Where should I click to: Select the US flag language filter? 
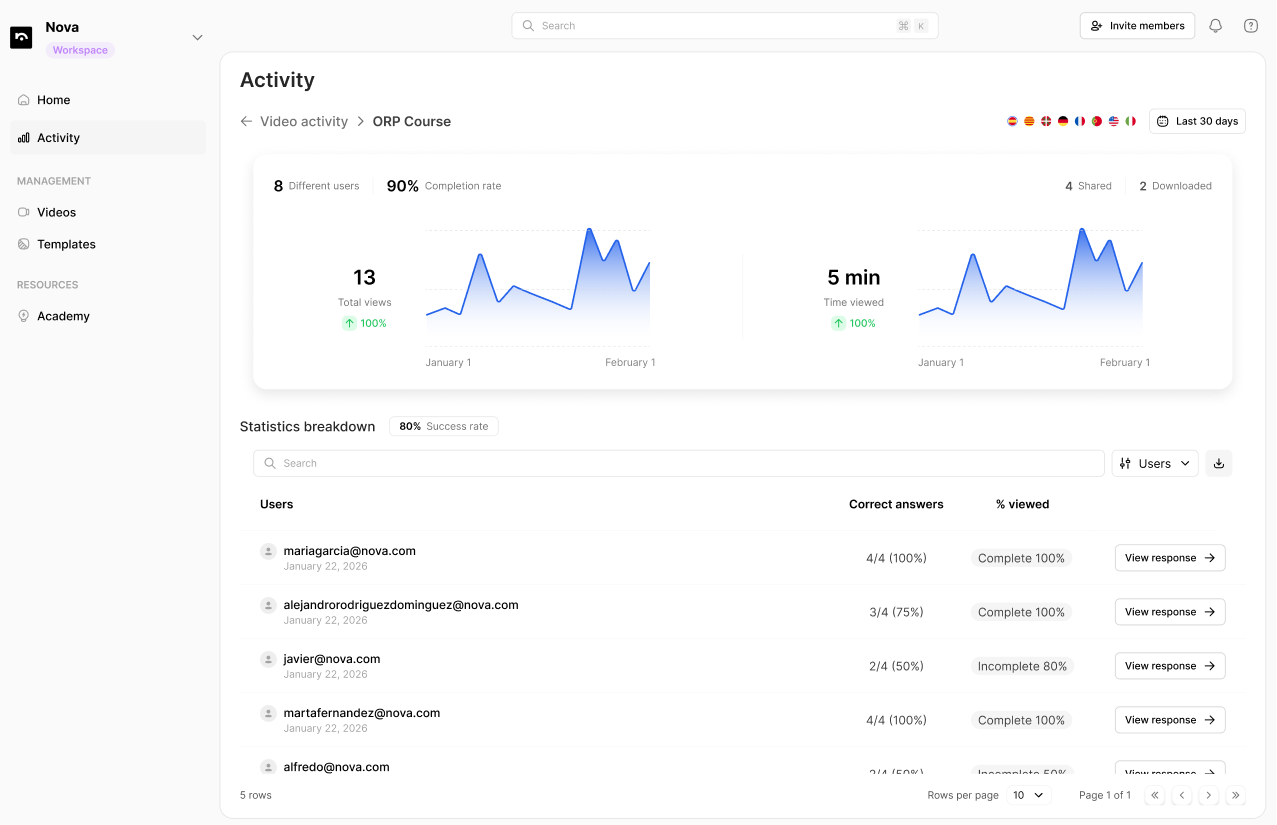pyautogui.click(x=1114, y=121)
